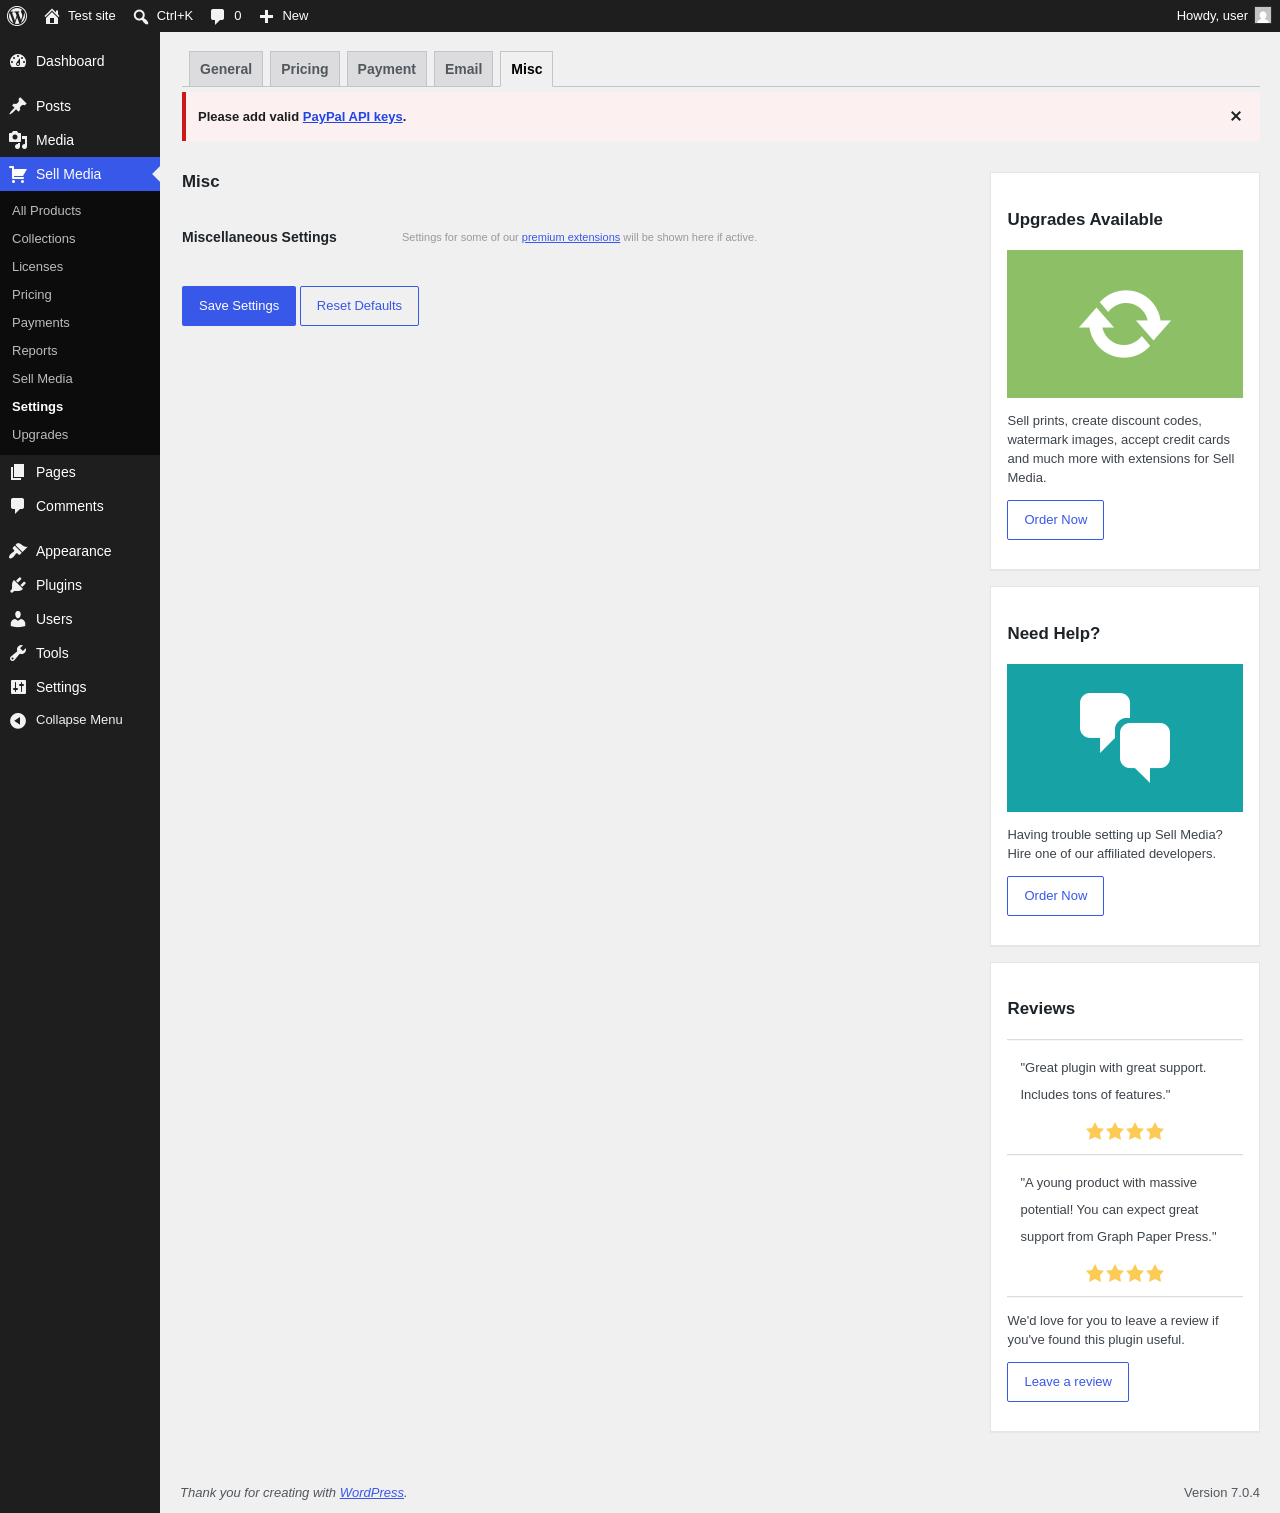Click Order Now under Need Help

(x=1055, y=896)
